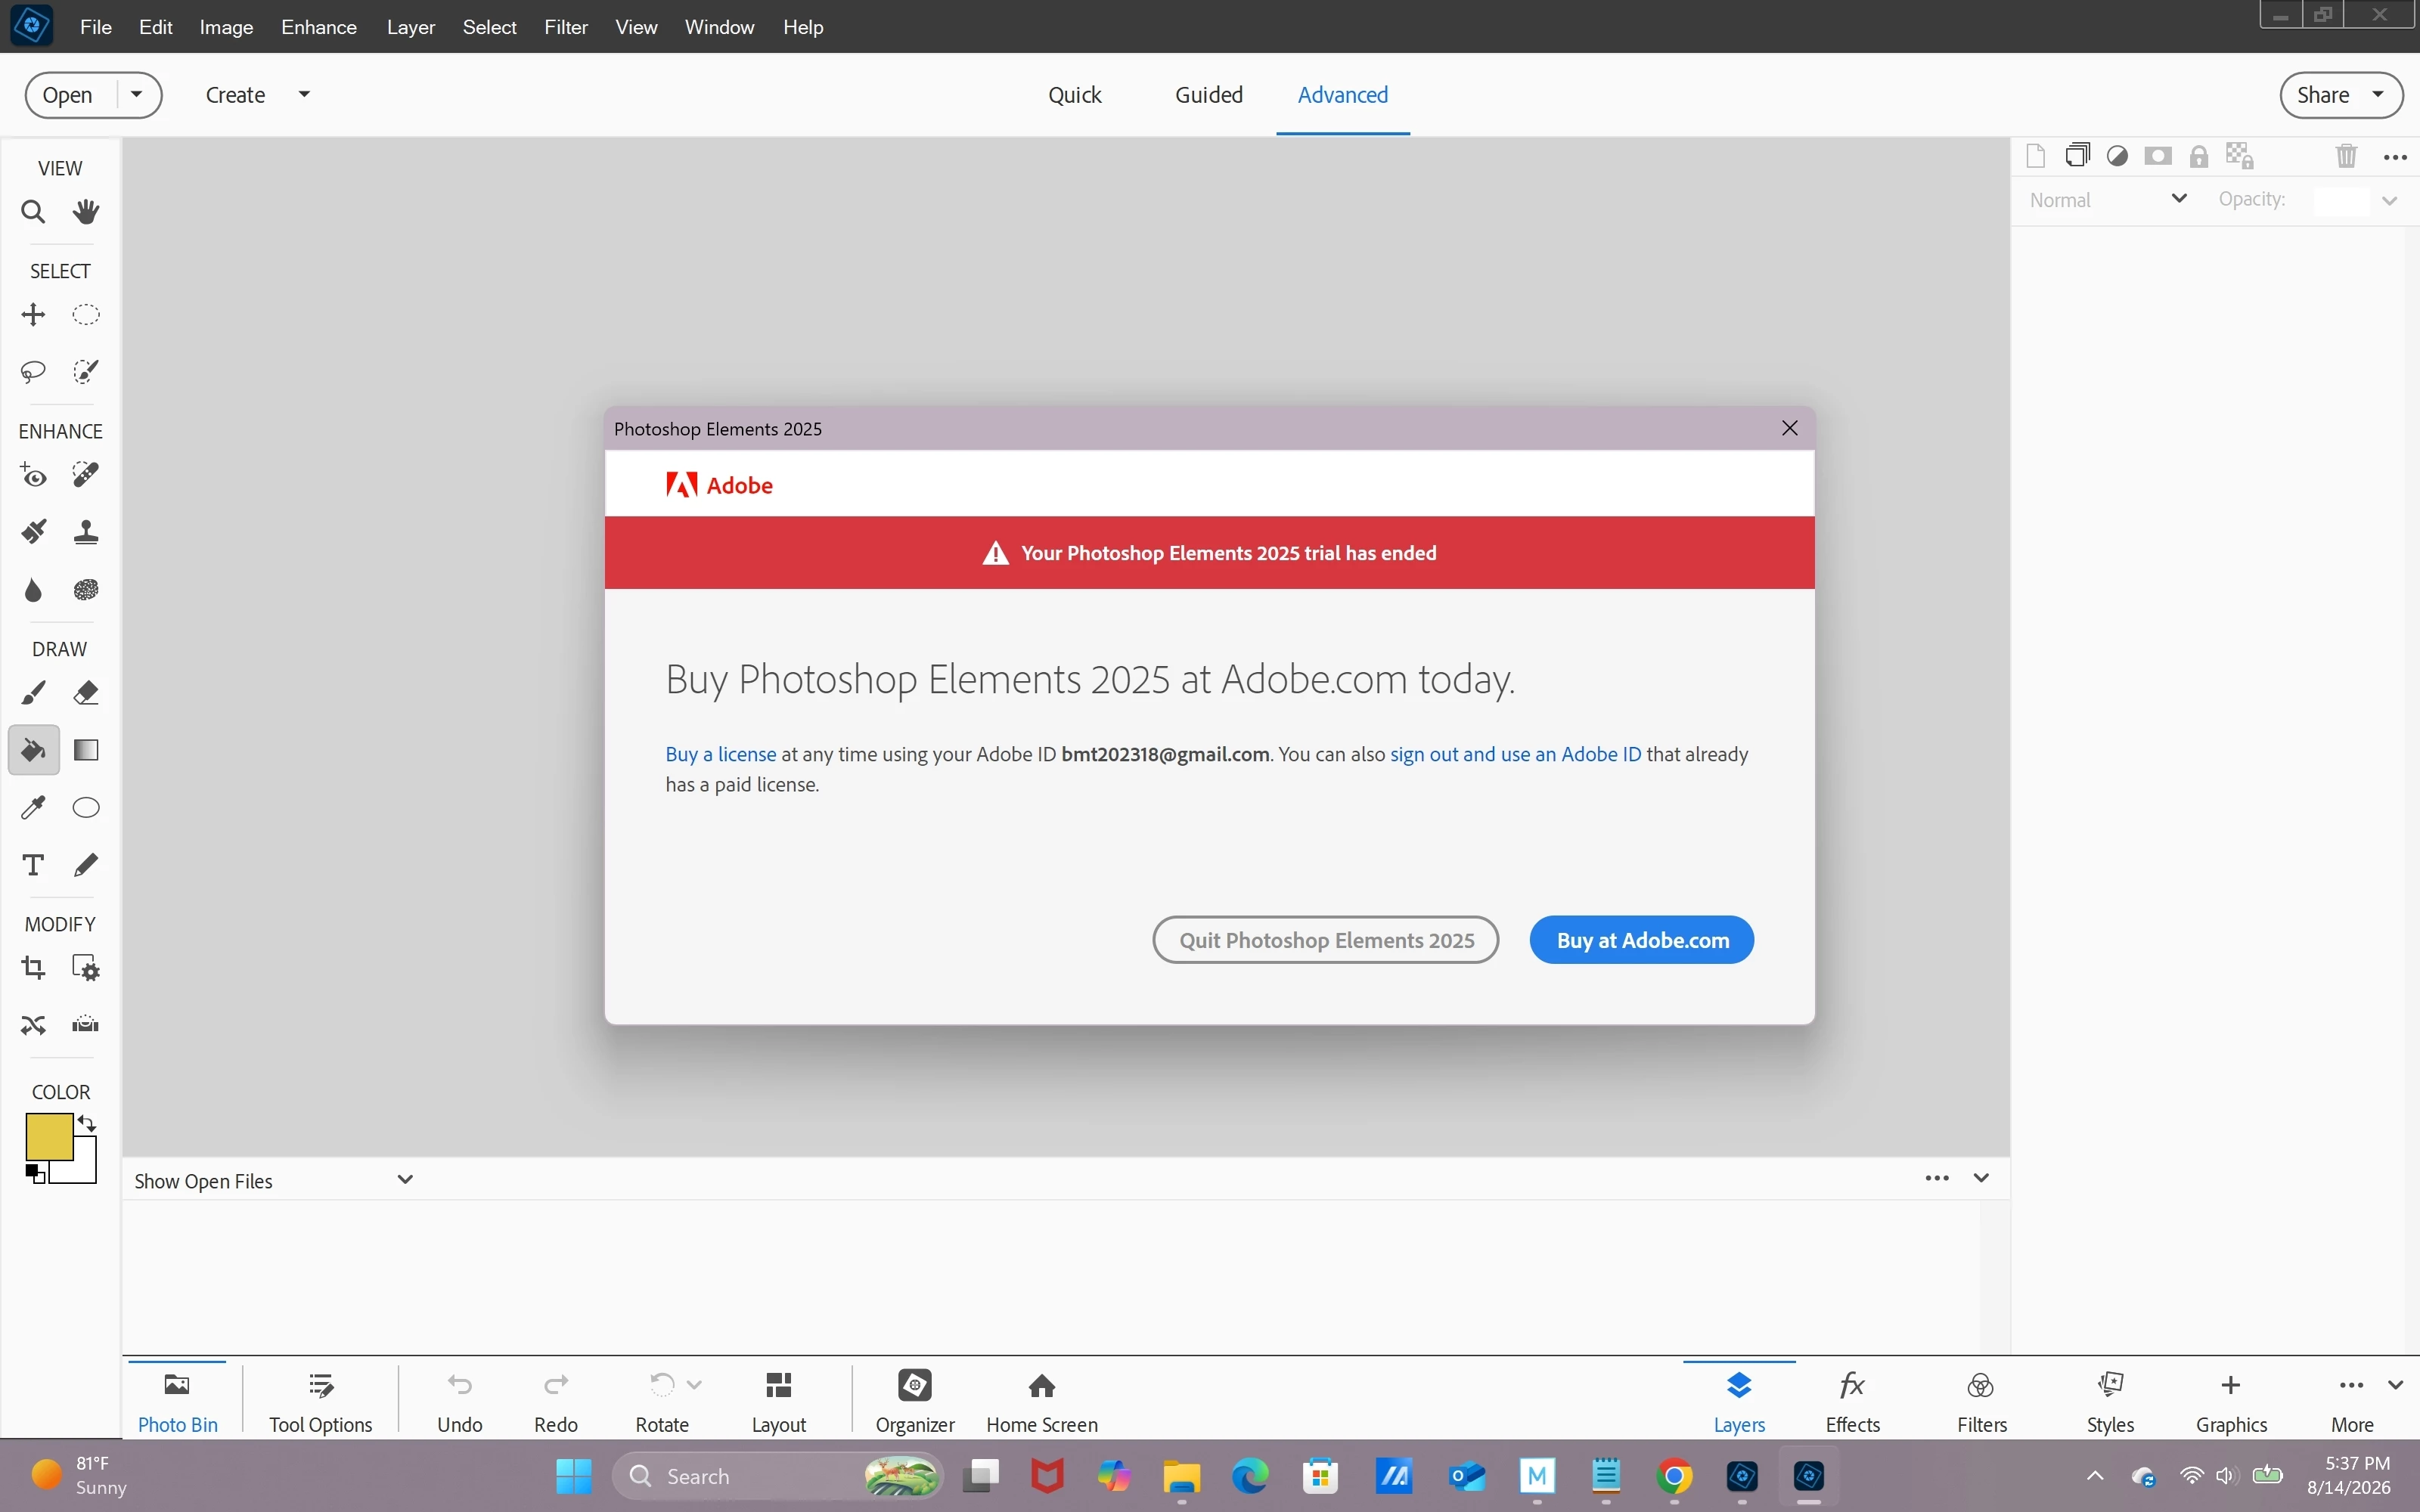Open the Organizer

click(x=915, y=1400)
